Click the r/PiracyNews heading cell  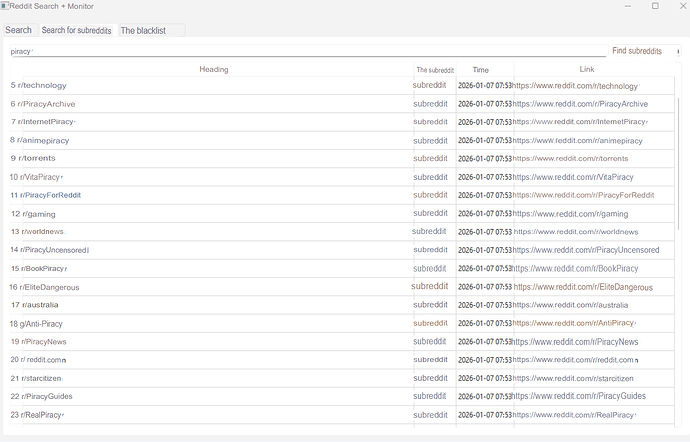(x=44, y=341)
